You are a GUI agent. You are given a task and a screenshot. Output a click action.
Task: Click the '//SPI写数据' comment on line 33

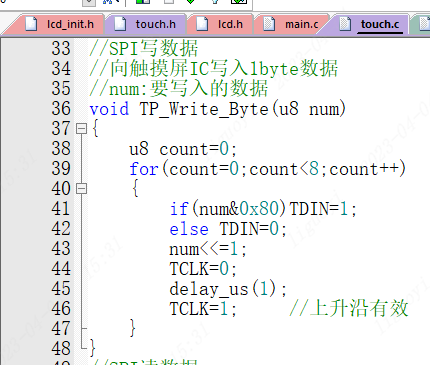point(144,48)
